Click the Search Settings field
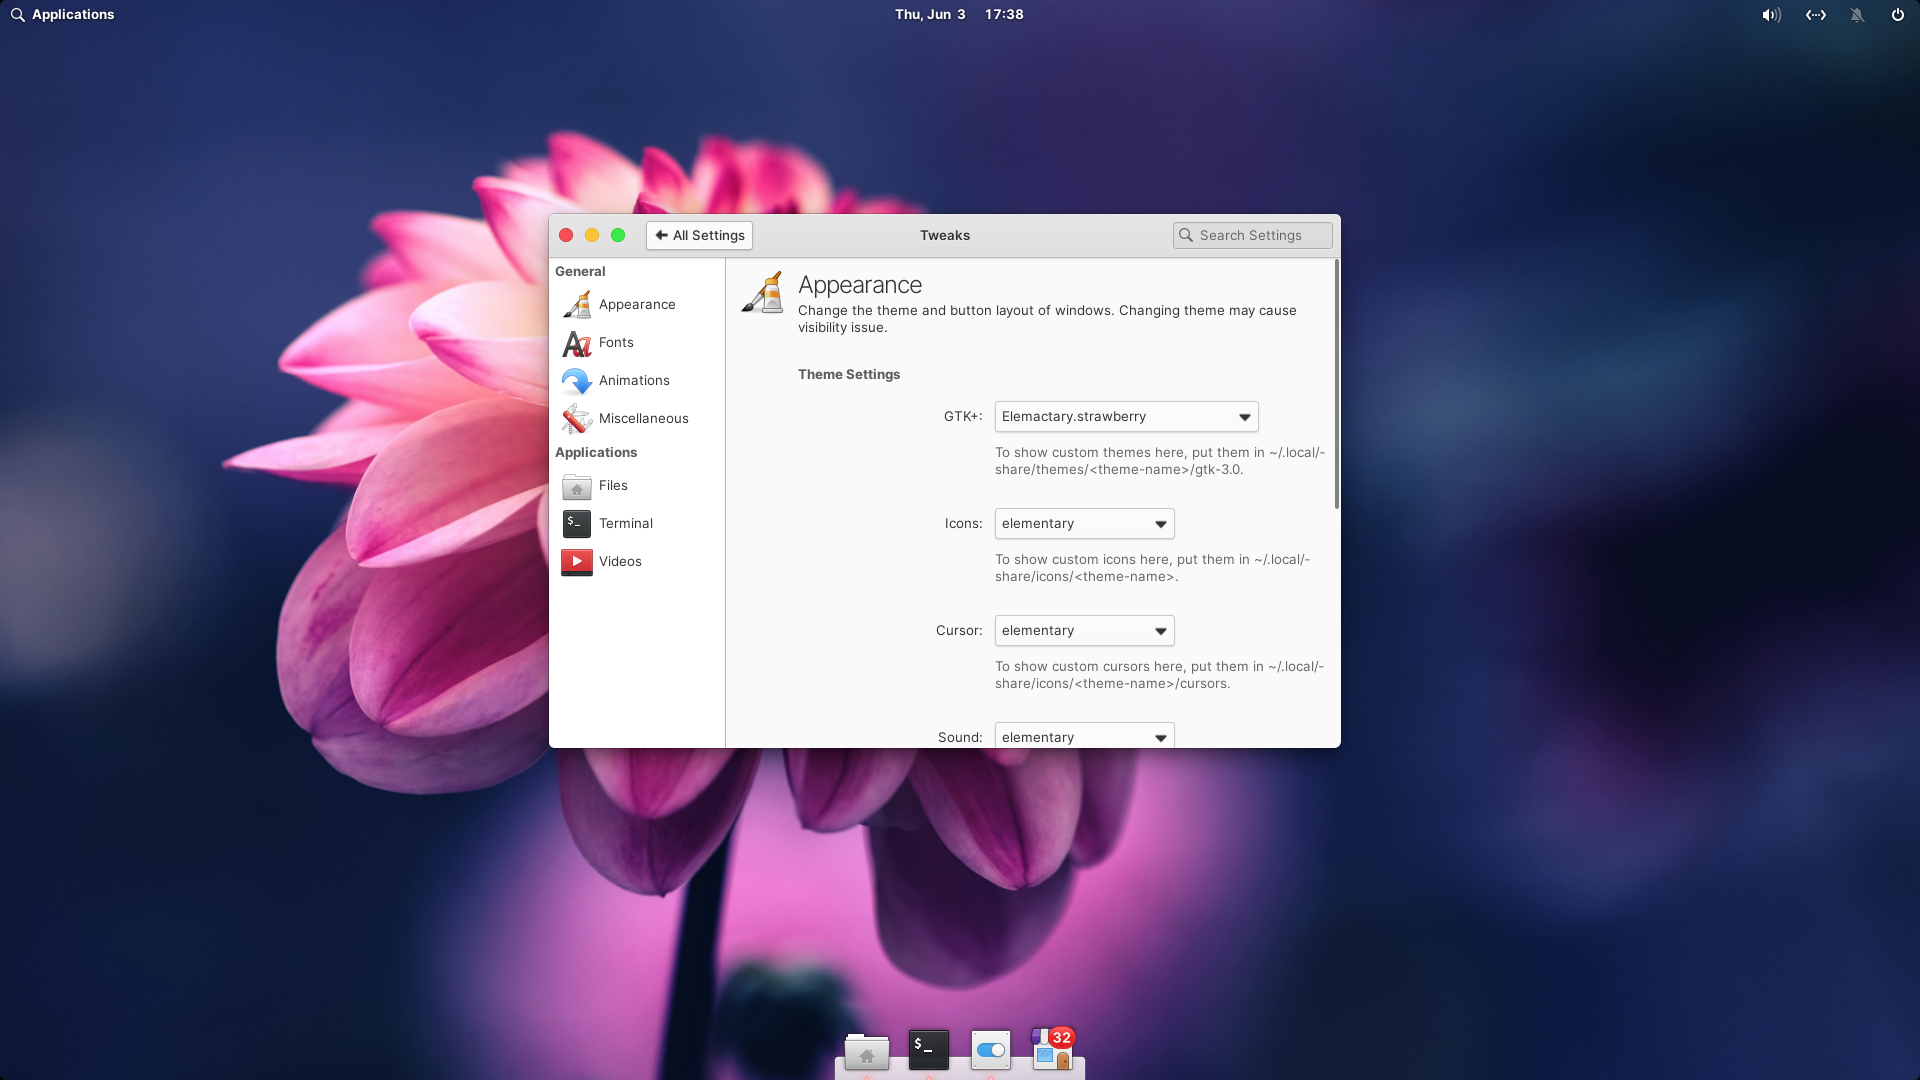This screenshot has height=1080, width=1920. pos(1254,236)
